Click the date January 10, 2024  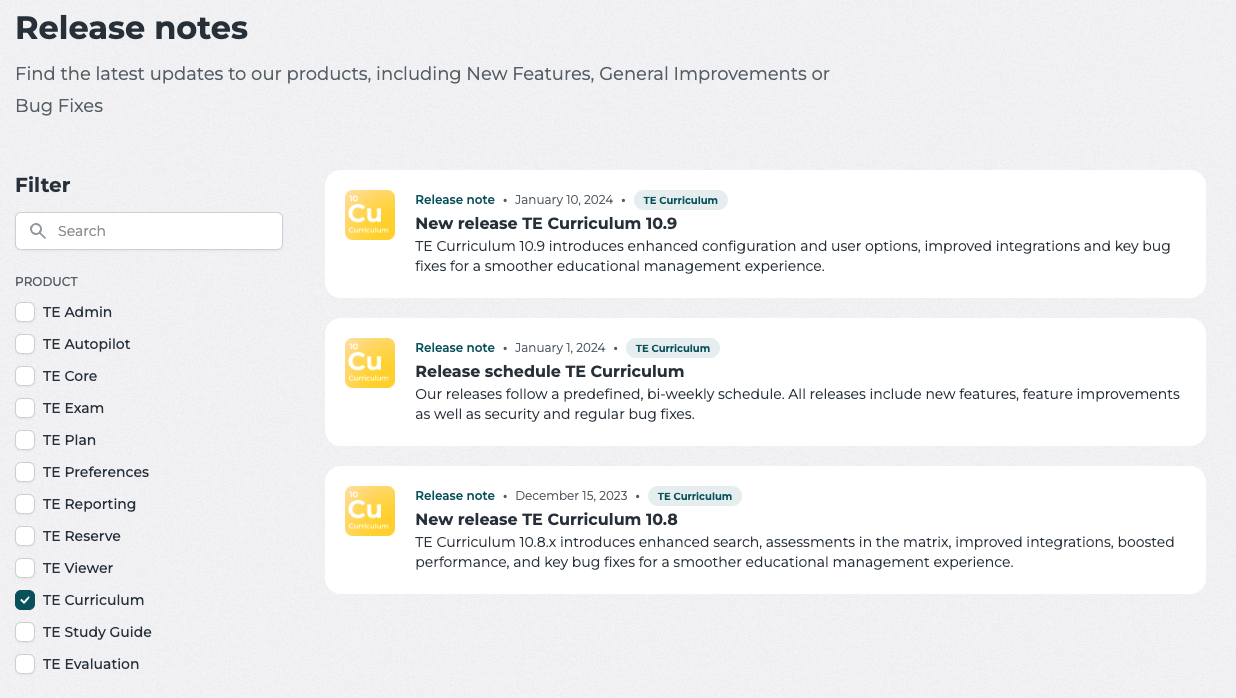[564, 200]
